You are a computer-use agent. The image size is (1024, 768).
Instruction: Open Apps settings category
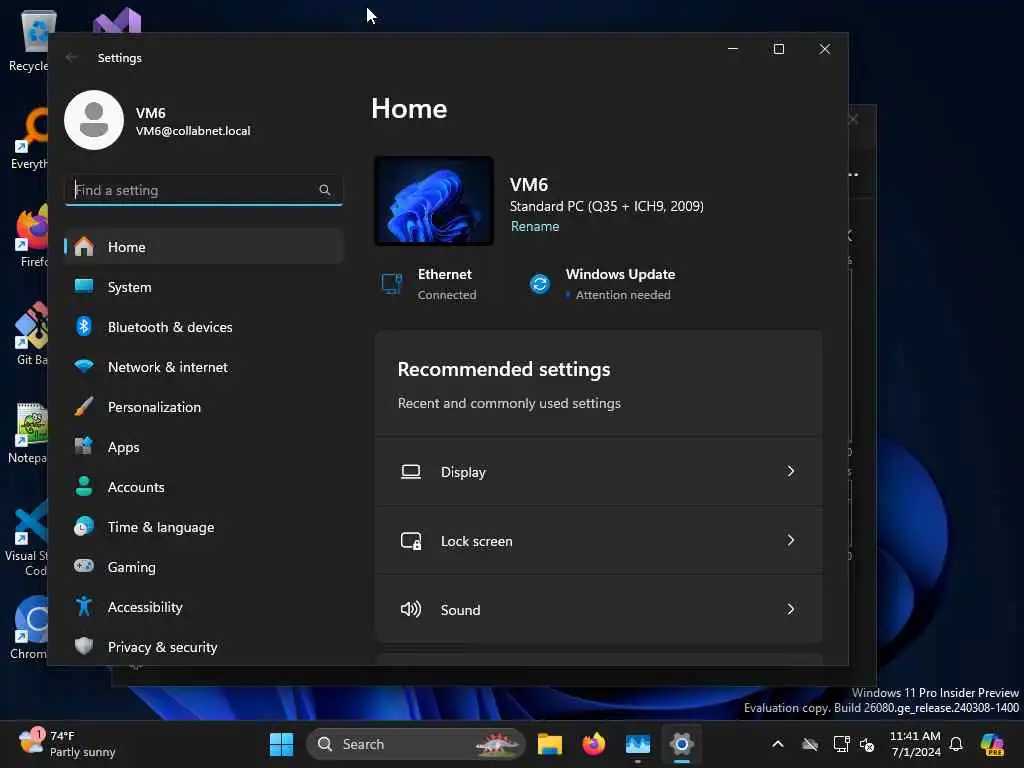[204, 447]
